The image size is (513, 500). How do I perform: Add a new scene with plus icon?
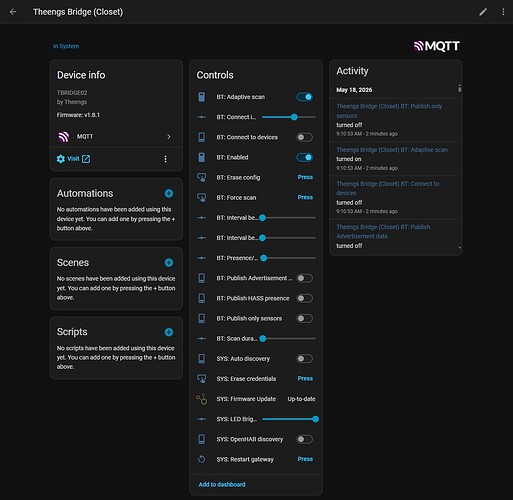click(x=169, y=263)
